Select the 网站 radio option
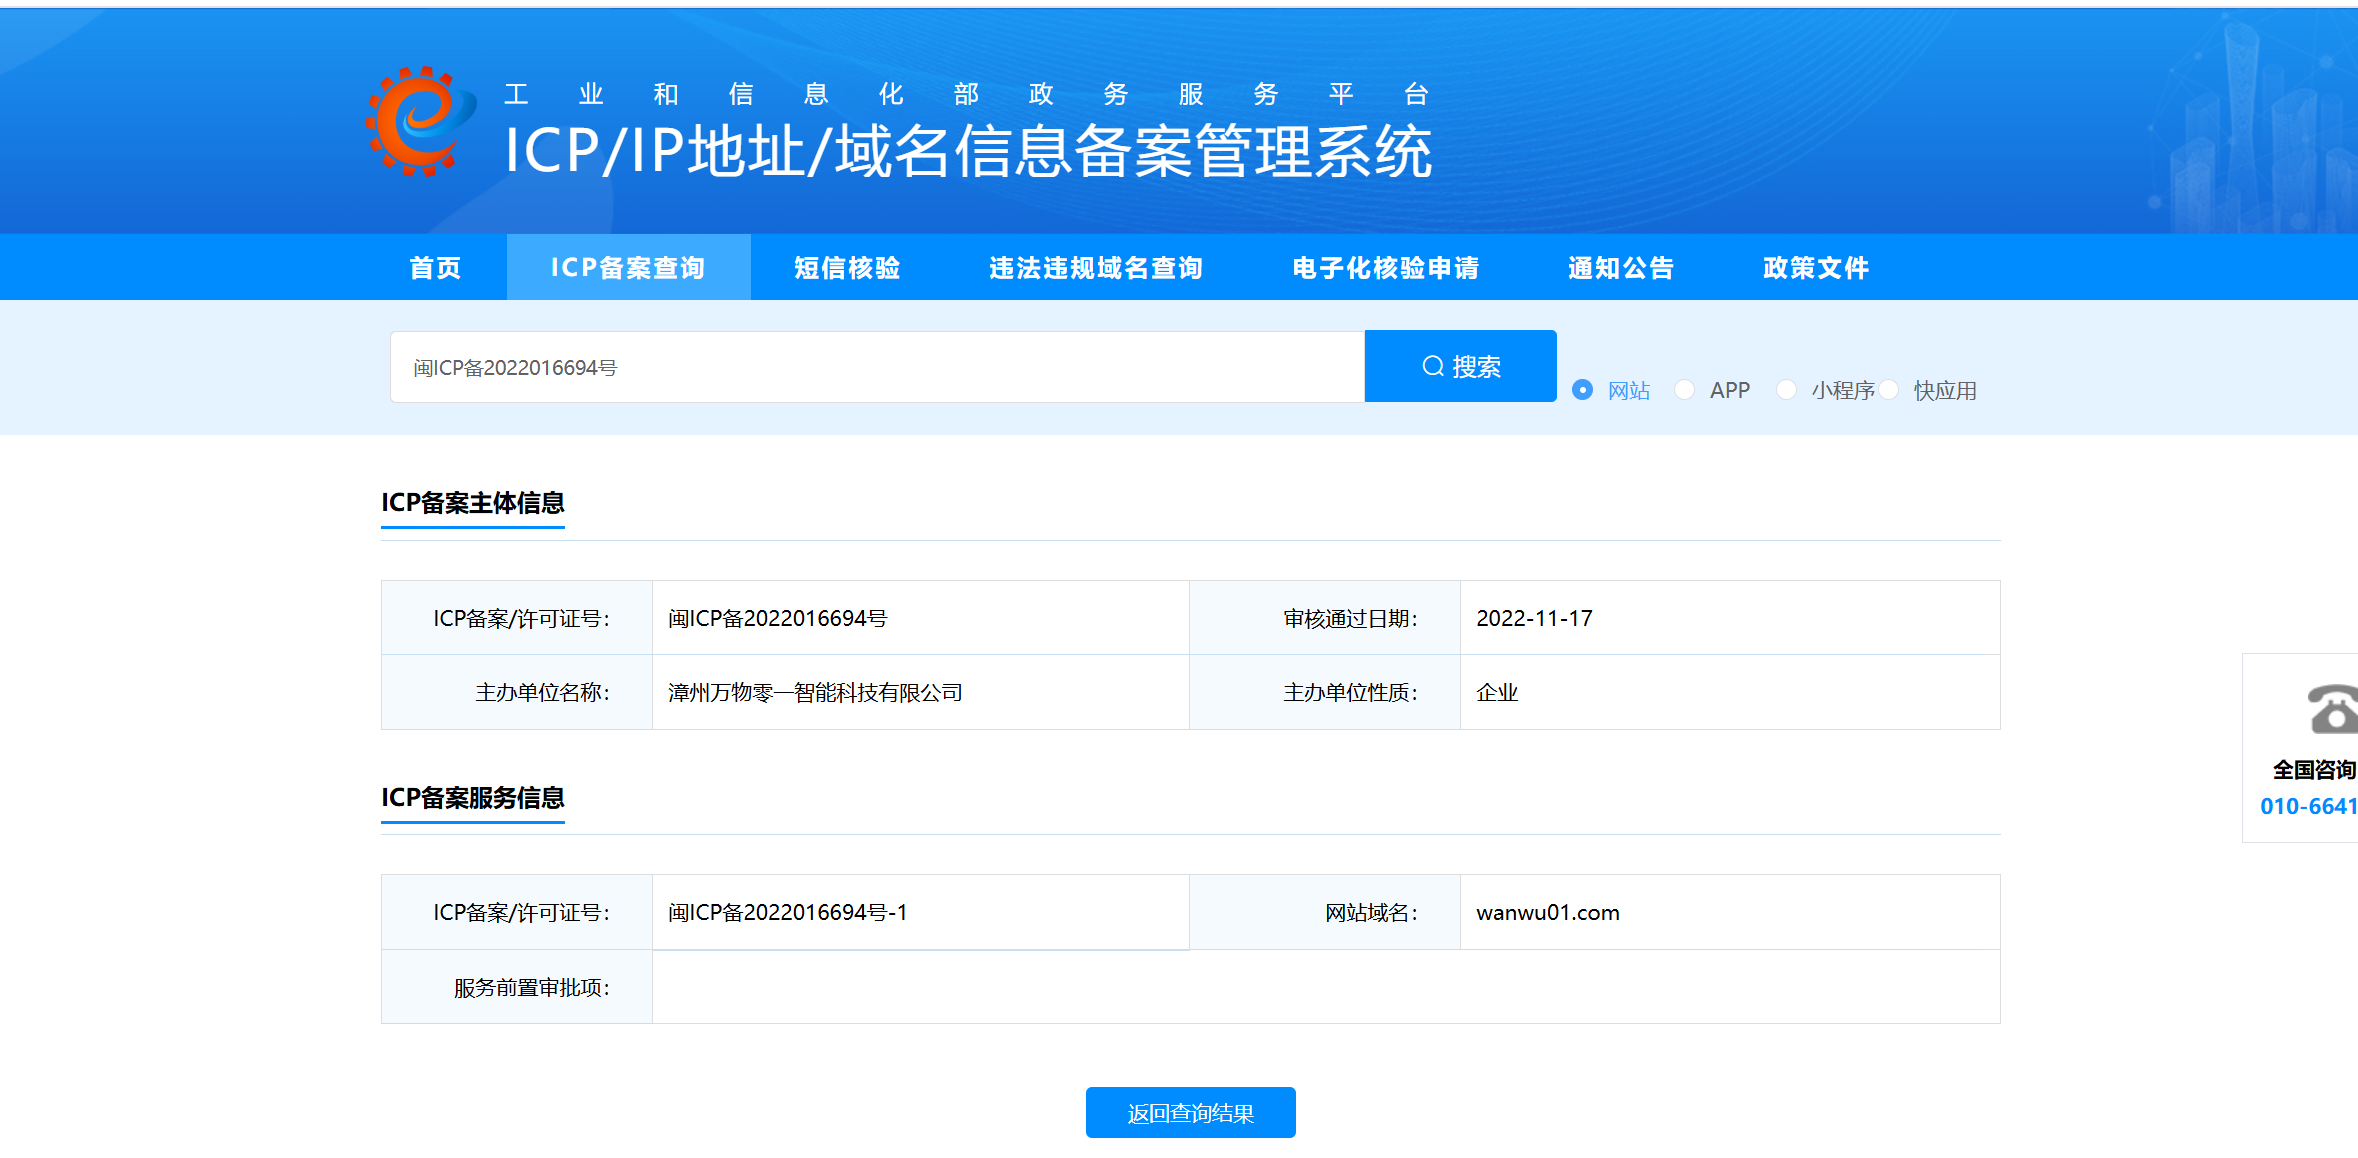 1582,390
